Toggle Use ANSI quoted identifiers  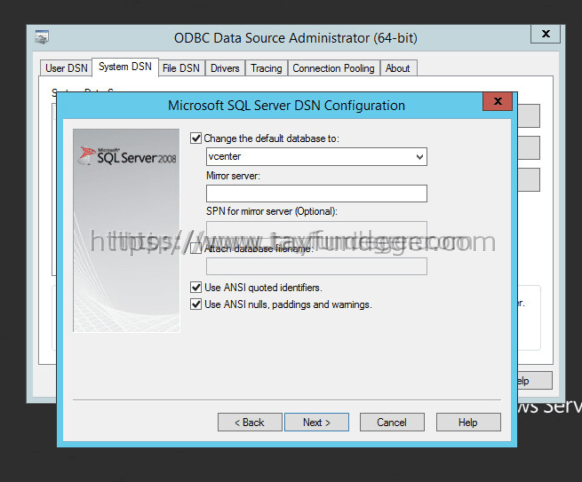tap(196, 287)
